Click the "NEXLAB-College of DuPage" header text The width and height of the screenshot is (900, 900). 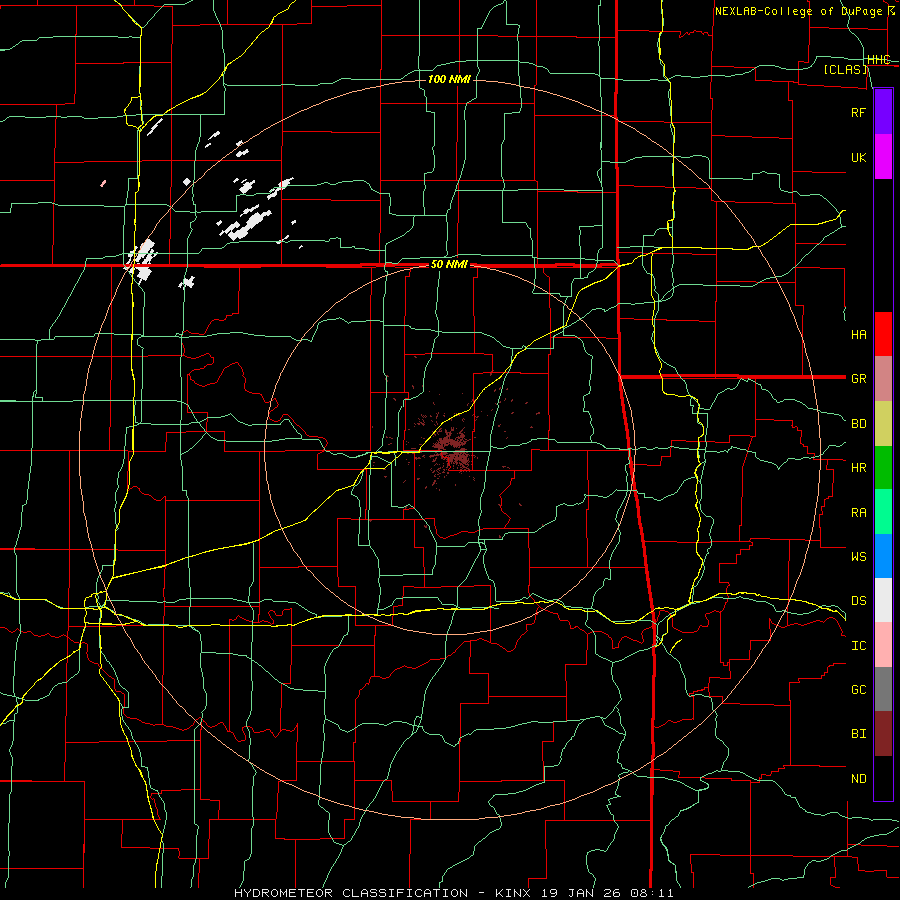click(x=798, y=11)
